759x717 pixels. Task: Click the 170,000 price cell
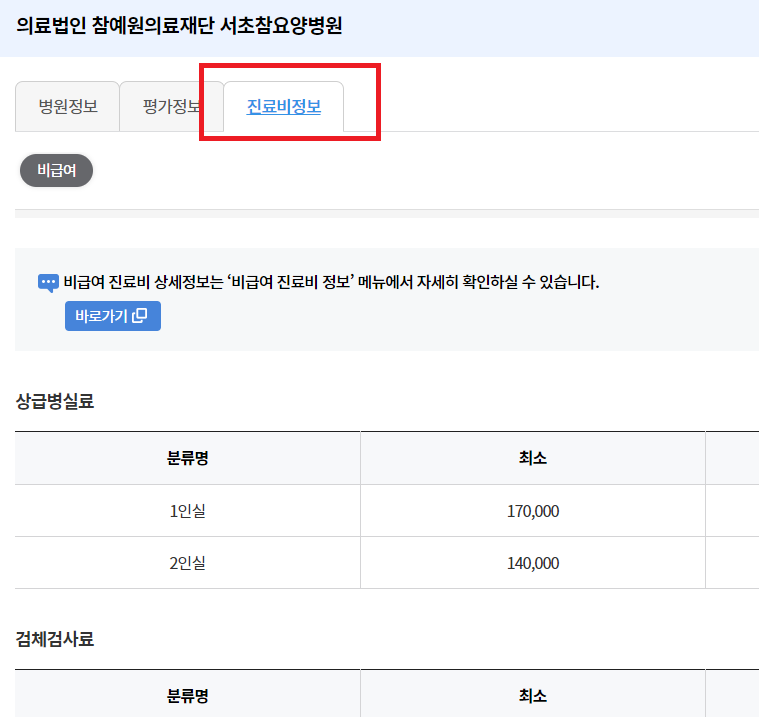point(533,511)
